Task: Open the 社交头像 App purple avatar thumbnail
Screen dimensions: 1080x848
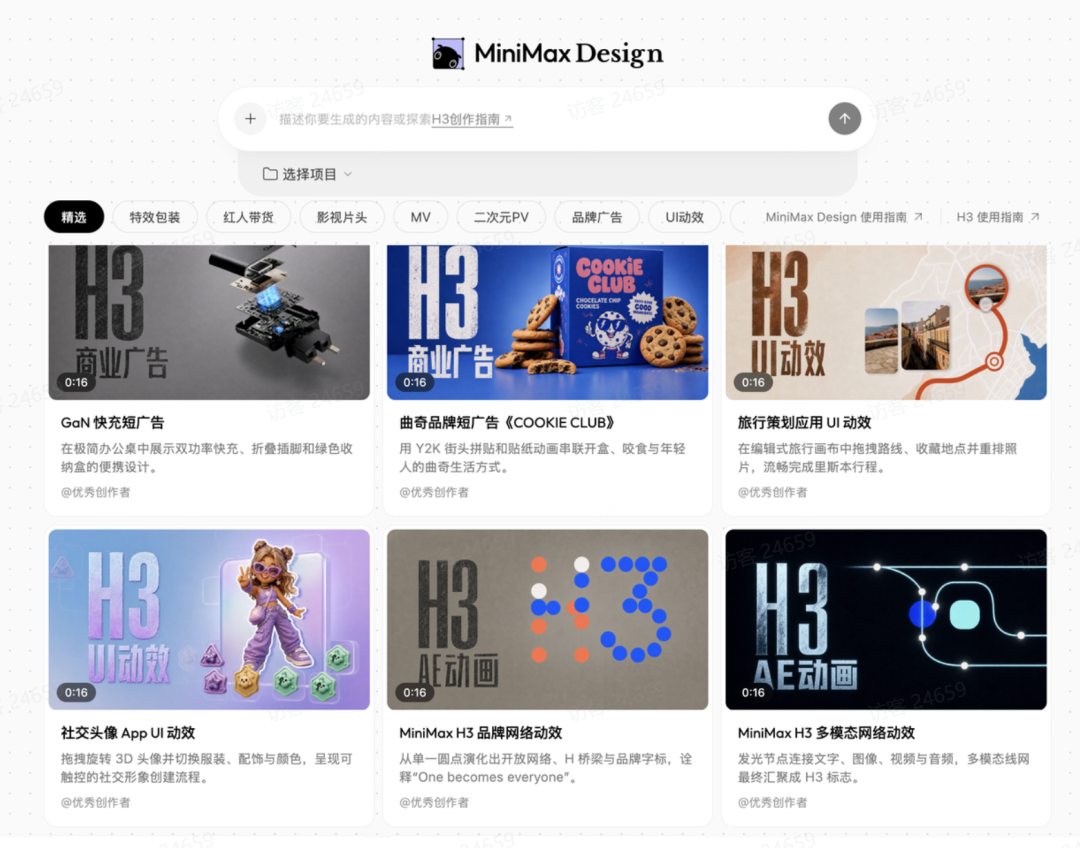Action: 209,619
